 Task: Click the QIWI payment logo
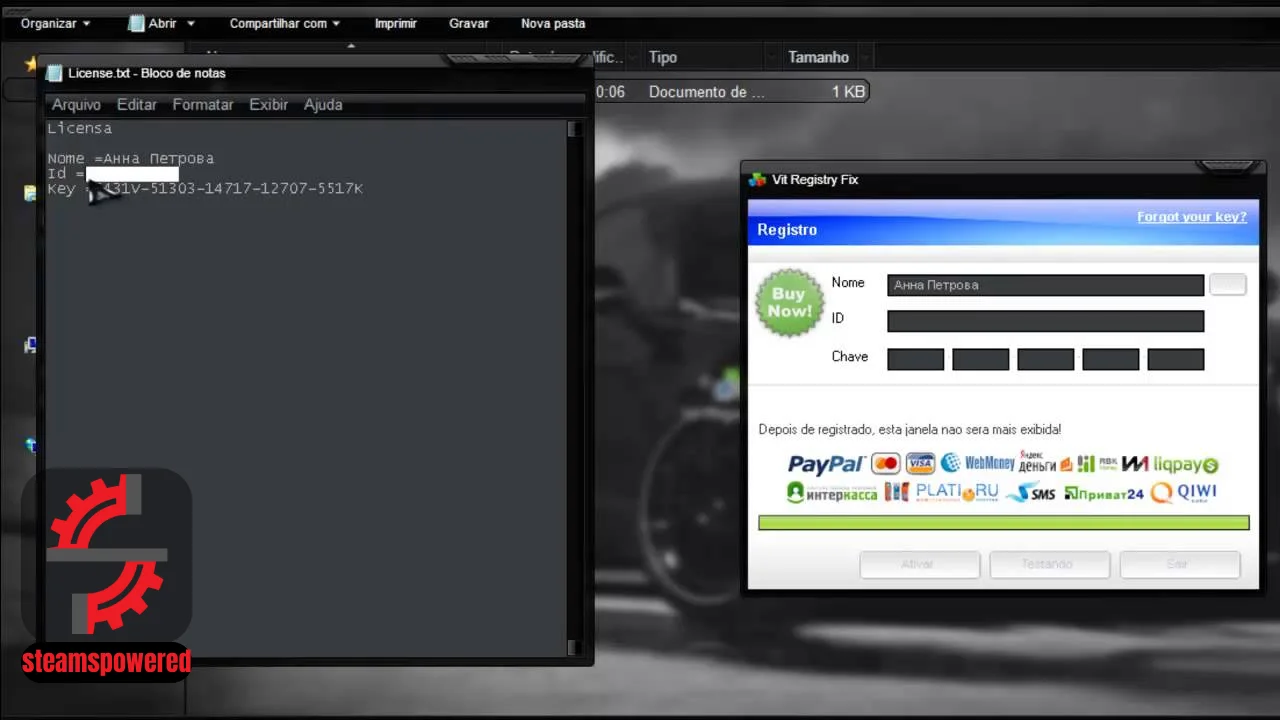coord(1184,493)
